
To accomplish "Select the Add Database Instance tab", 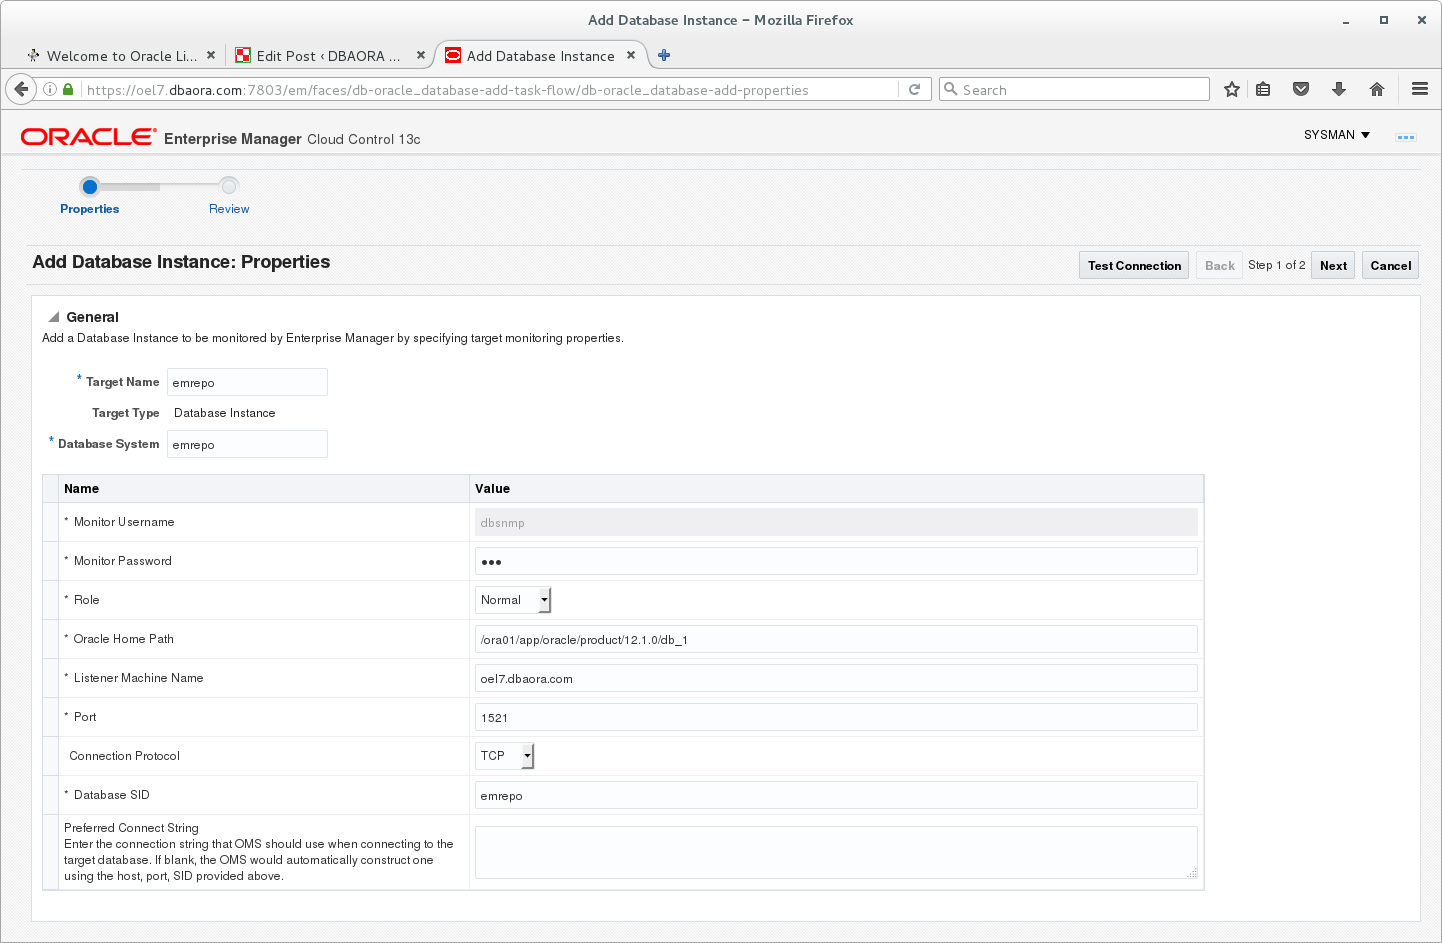I will point(541,56).
